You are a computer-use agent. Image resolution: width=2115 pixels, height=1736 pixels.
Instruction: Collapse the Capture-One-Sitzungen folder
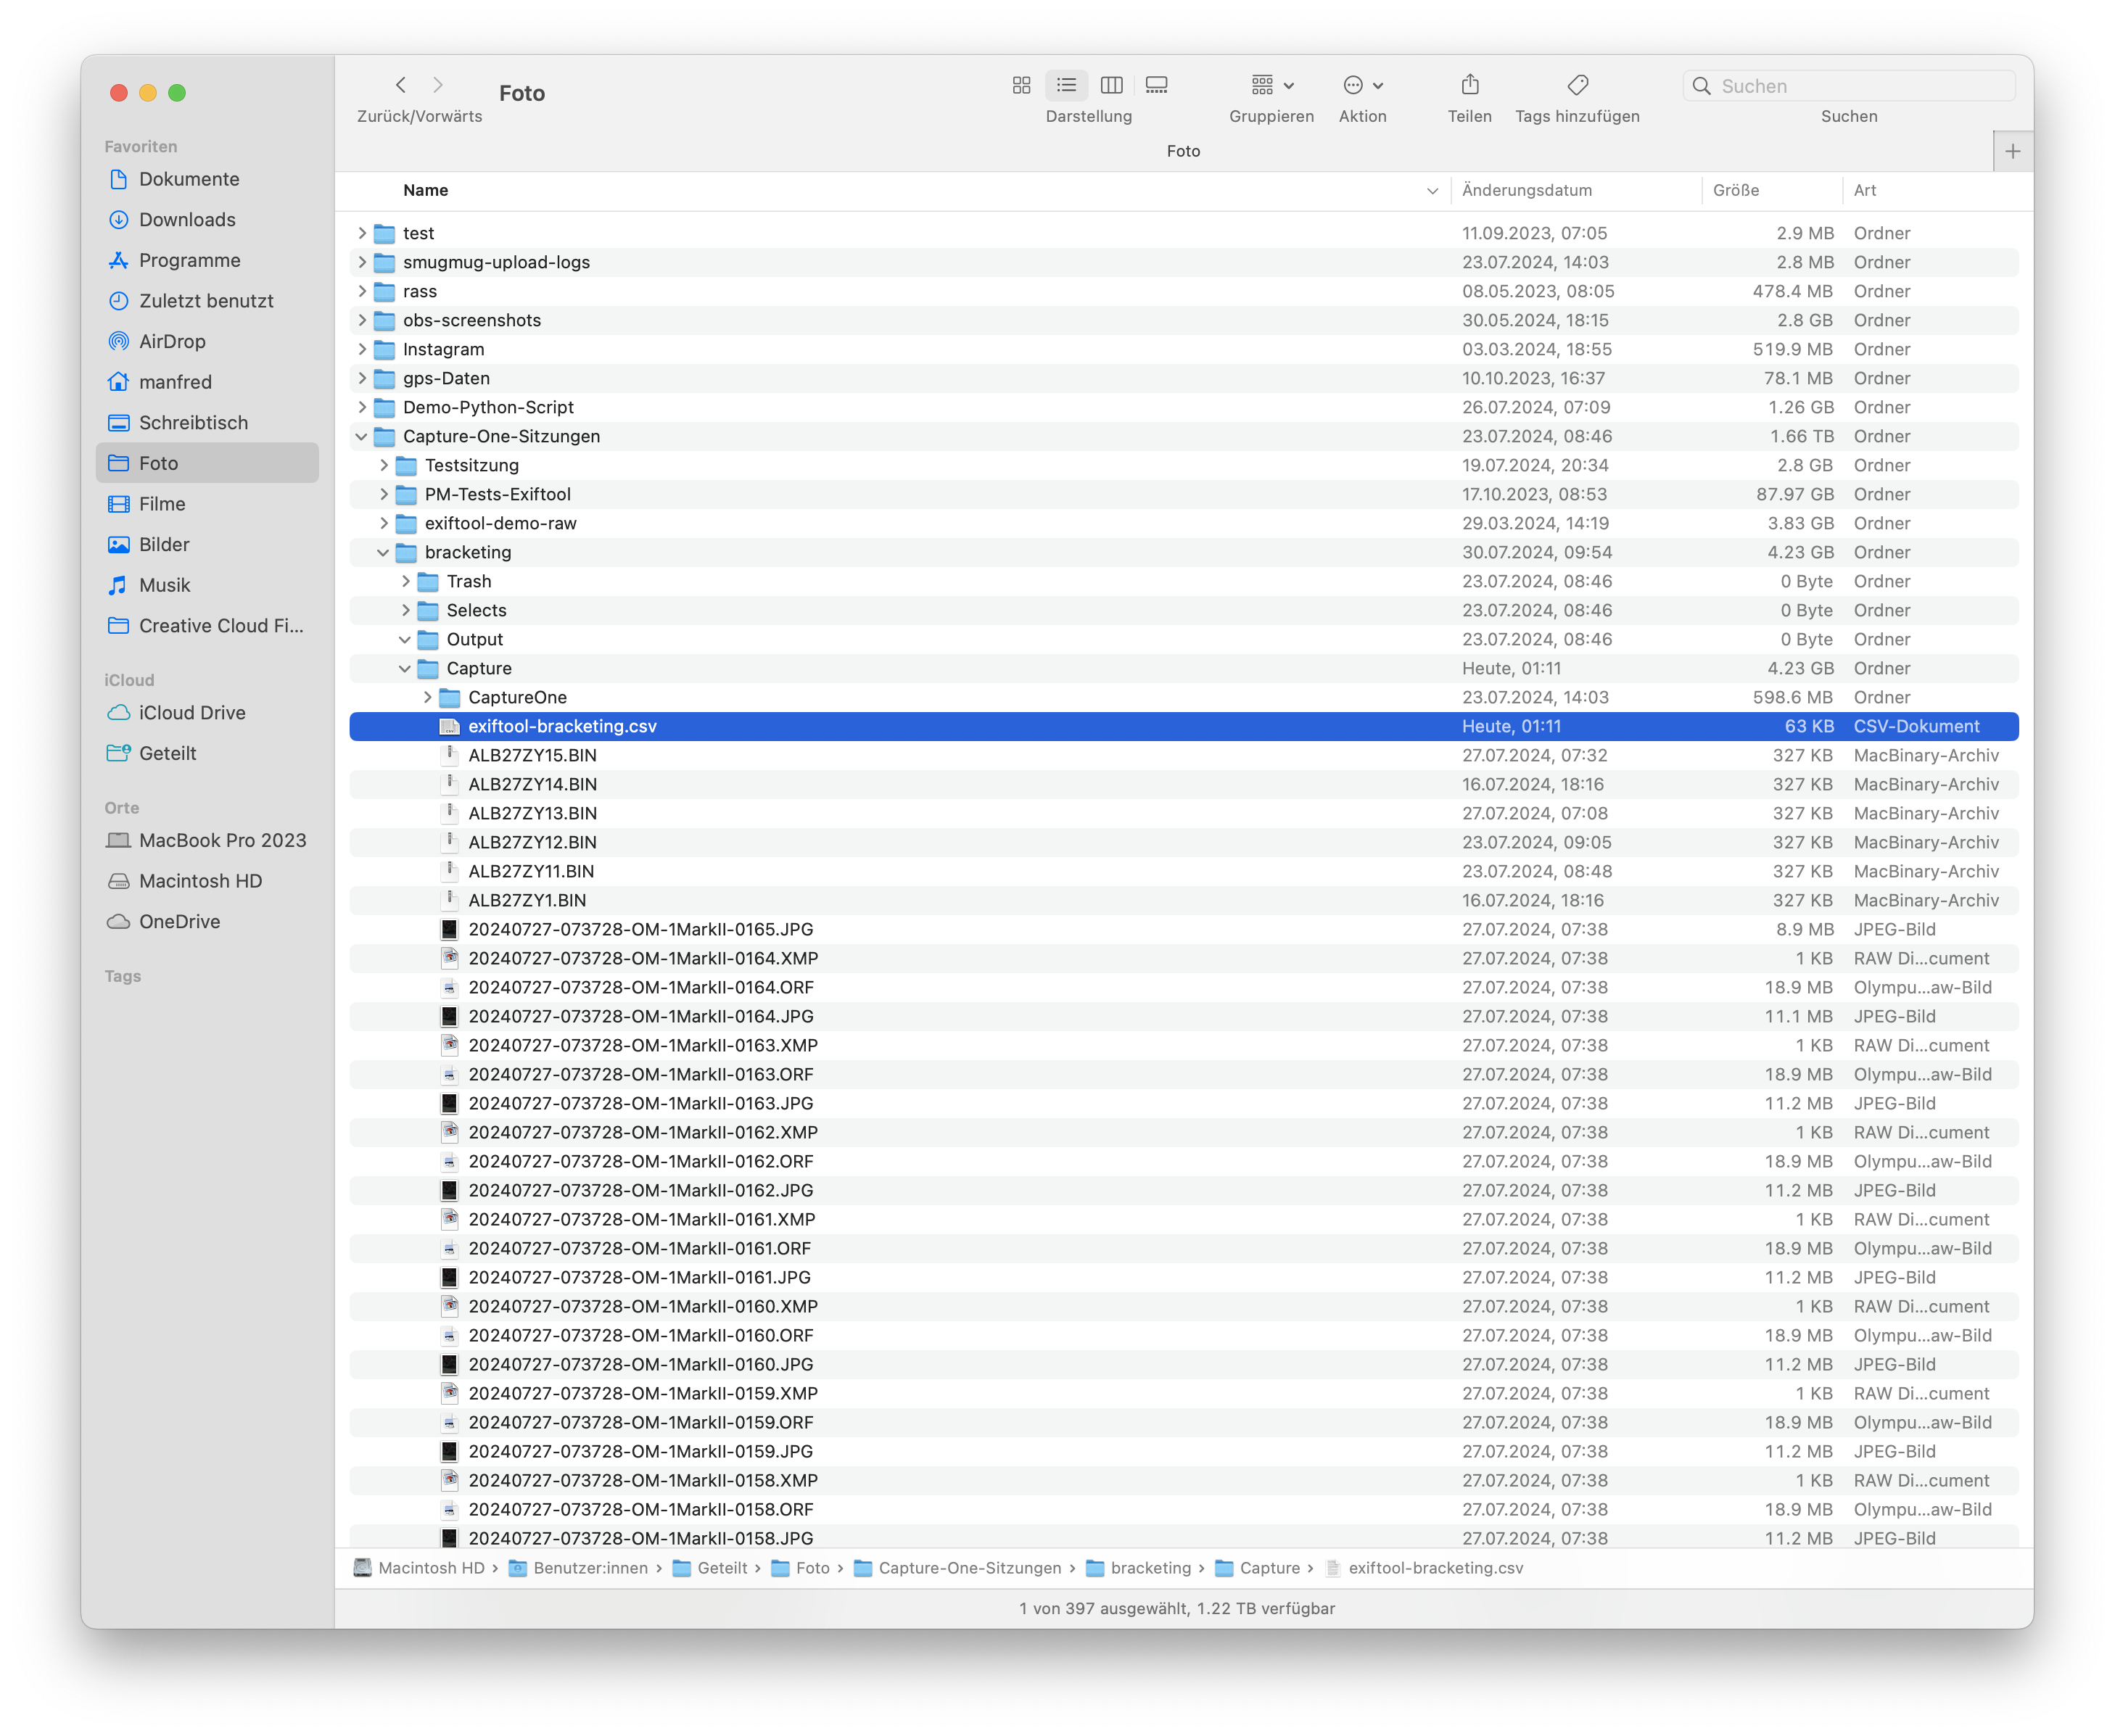(x=361, y=437)
